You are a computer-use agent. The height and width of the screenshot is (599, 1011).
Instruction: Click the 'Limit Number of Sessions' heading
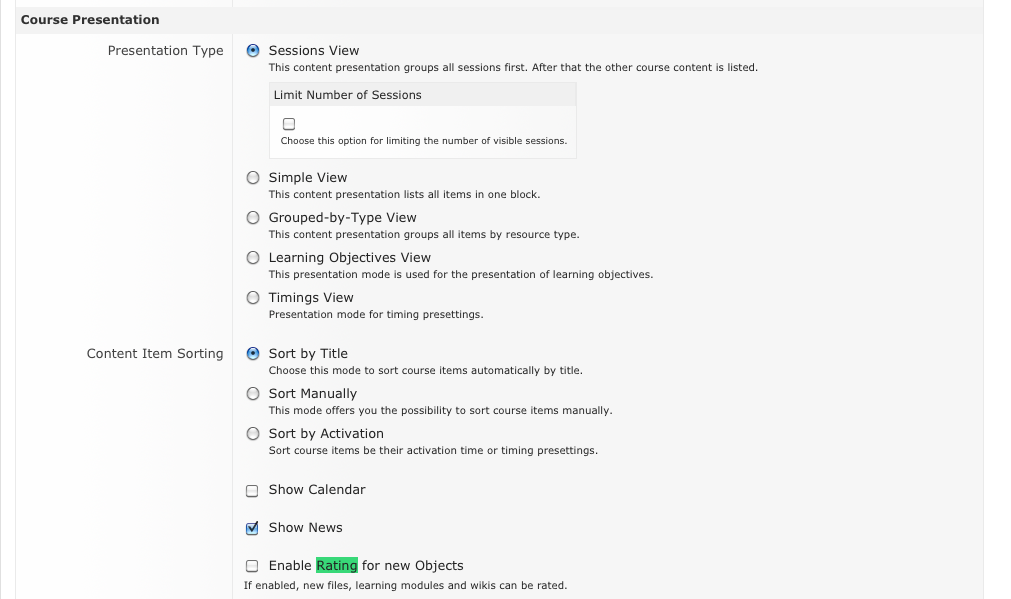tap(347, 95)
